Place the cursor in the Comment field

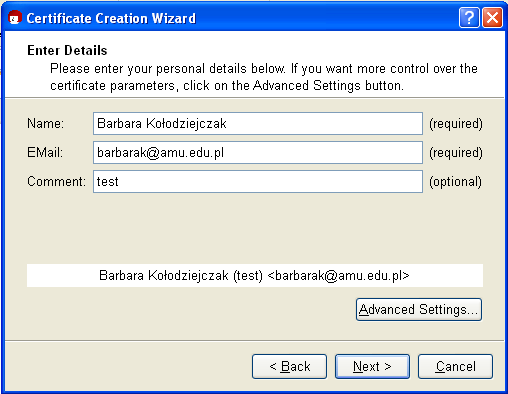(x=258, y=182)
